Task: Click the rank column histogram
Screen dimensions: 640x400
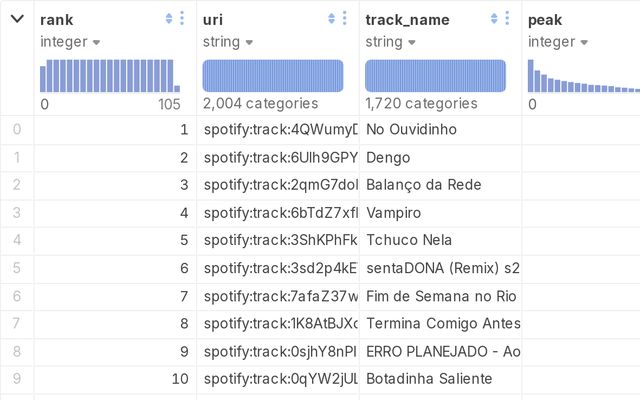Action: [x=110, y=76]
